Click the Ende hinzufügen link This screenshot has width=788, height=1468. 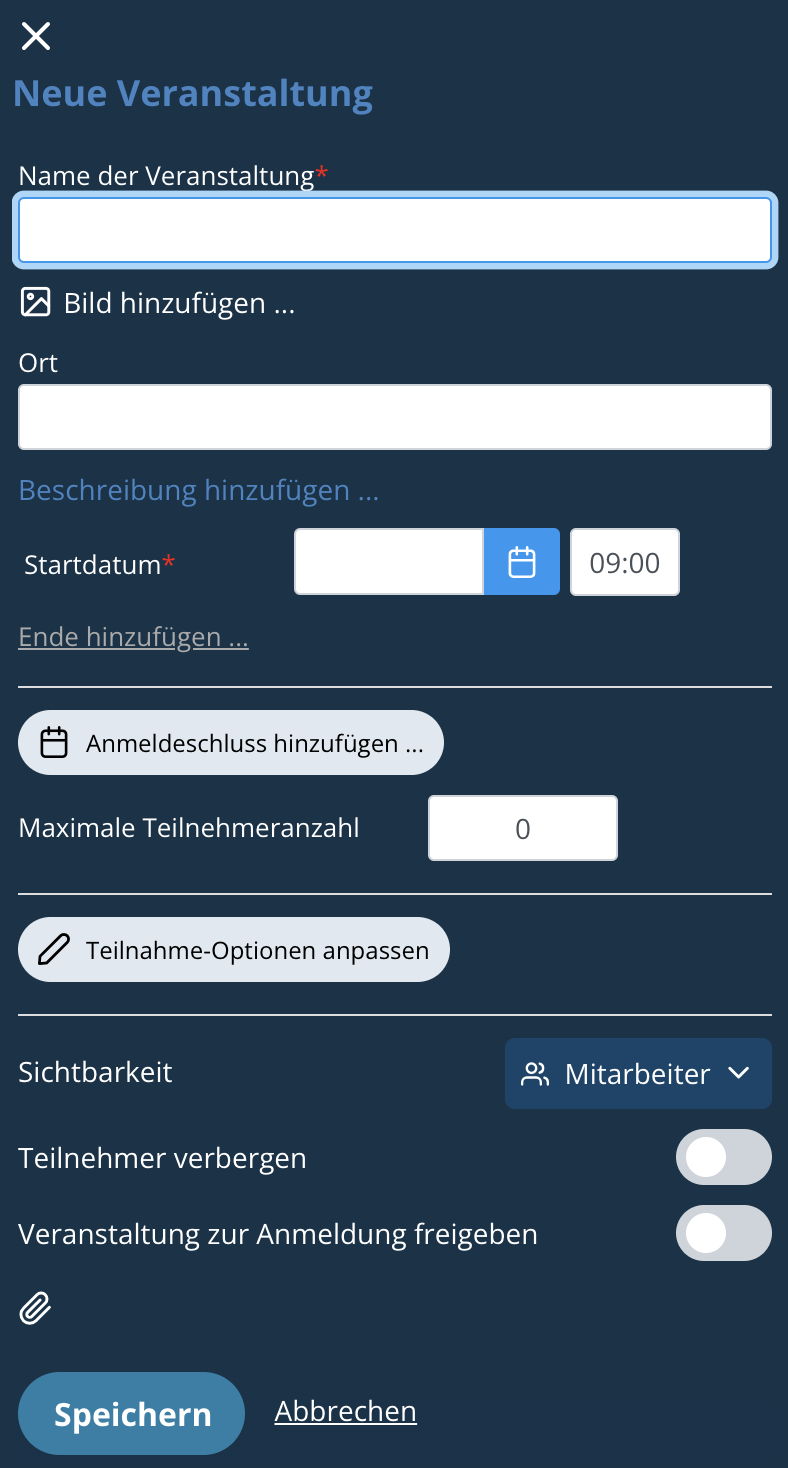pyautogui.click(x=133, y=637)
